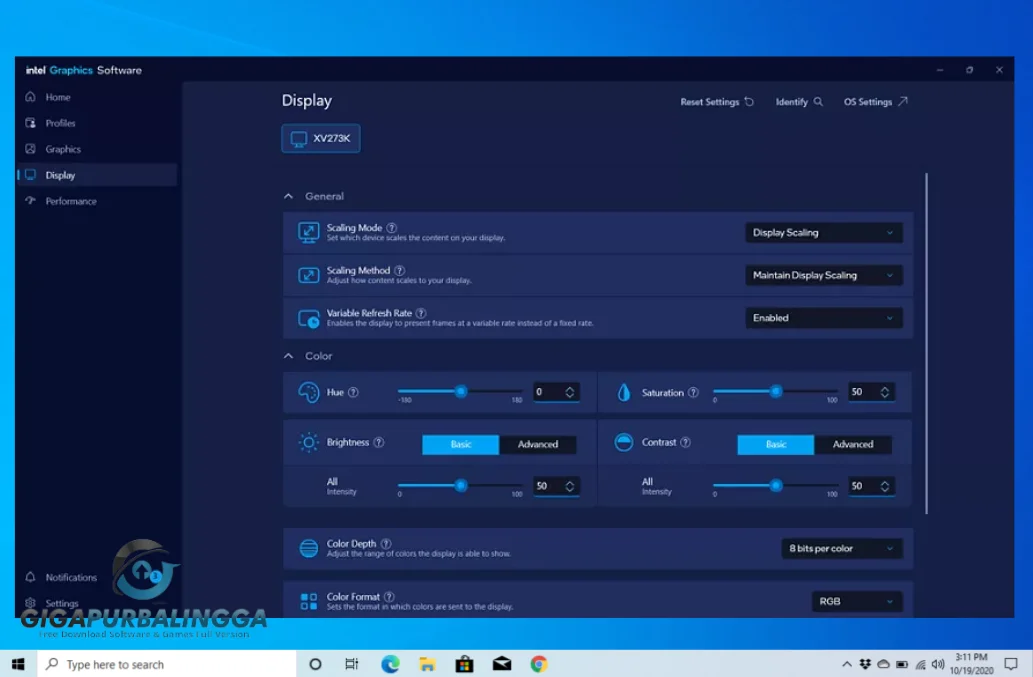Open Microsoft Store from taskbar
The height and width of the screenshot is (677, 1033).
pos(464,664)
